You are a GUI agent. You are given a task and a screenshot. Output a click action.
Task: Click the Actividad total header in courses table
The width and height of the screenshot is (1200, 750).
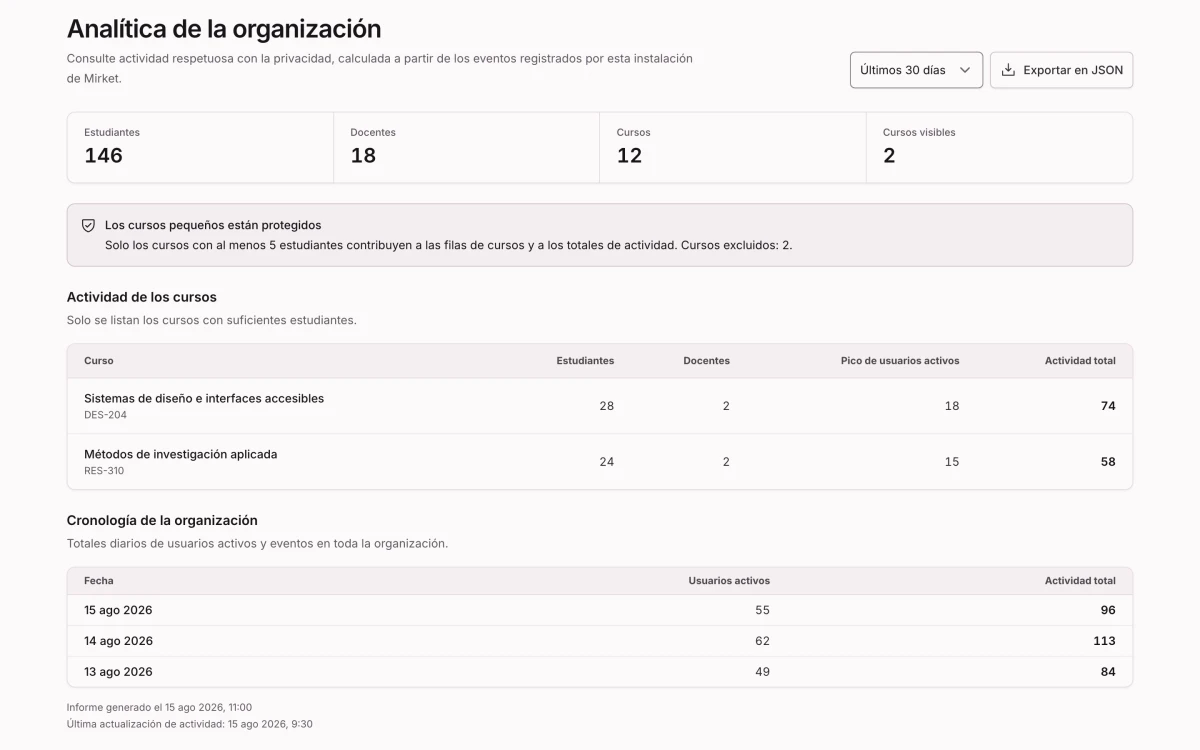(1080, 361)
